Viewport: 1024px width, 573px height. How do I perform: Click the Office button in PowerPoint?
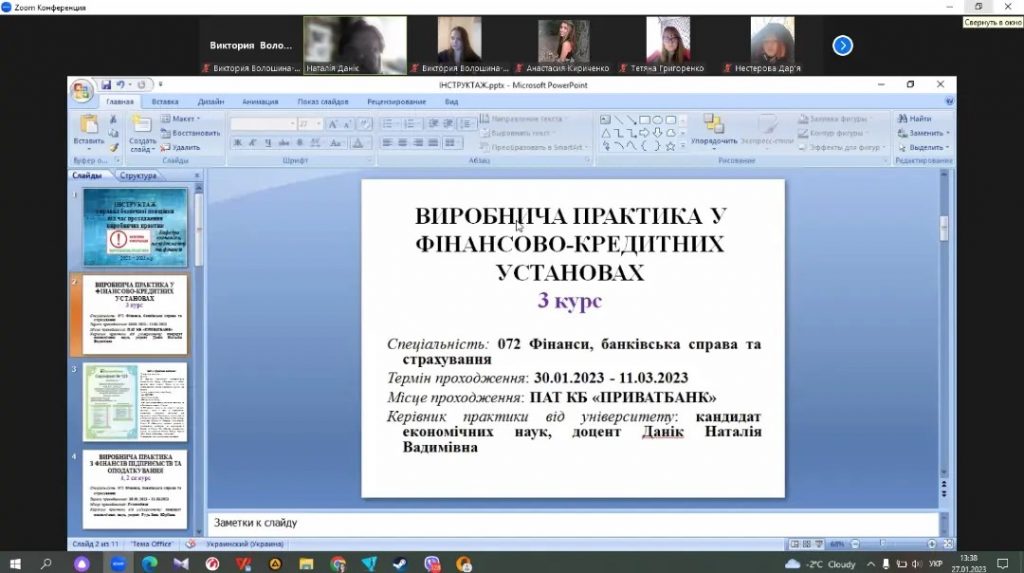[x=81, y=91]
